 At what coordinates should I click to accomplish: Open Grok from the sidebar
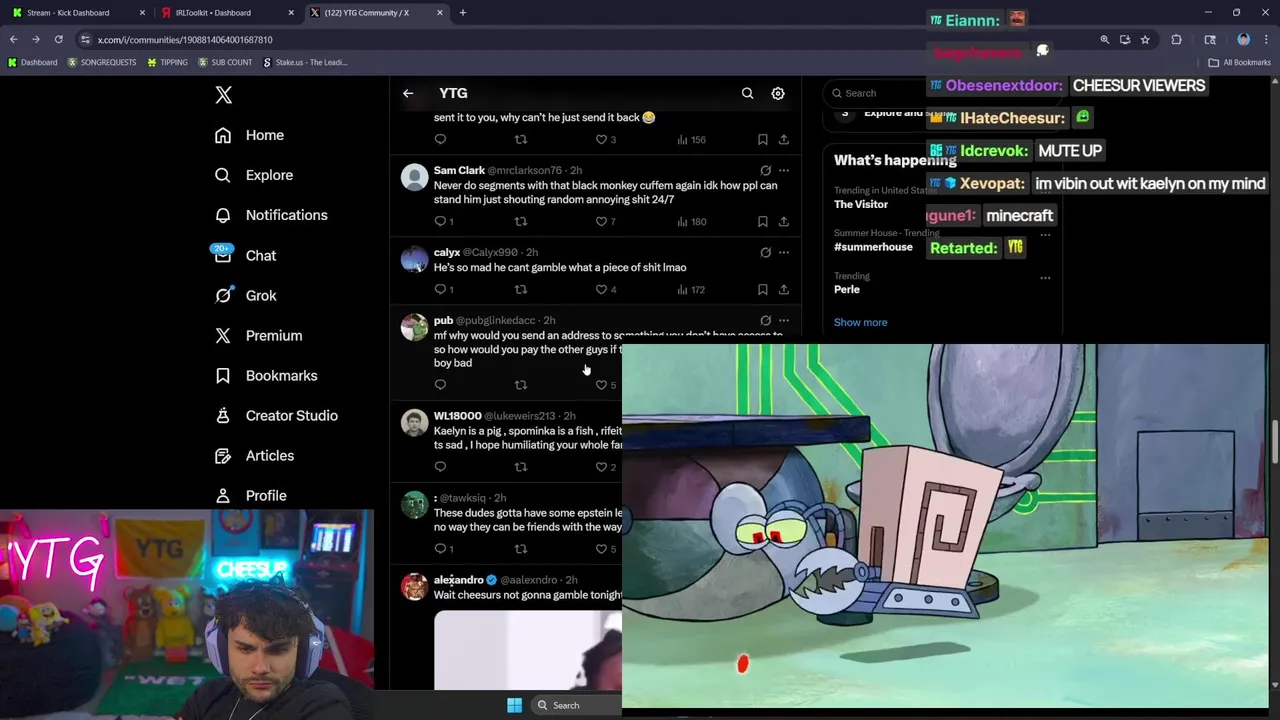[x=246, y=295]
